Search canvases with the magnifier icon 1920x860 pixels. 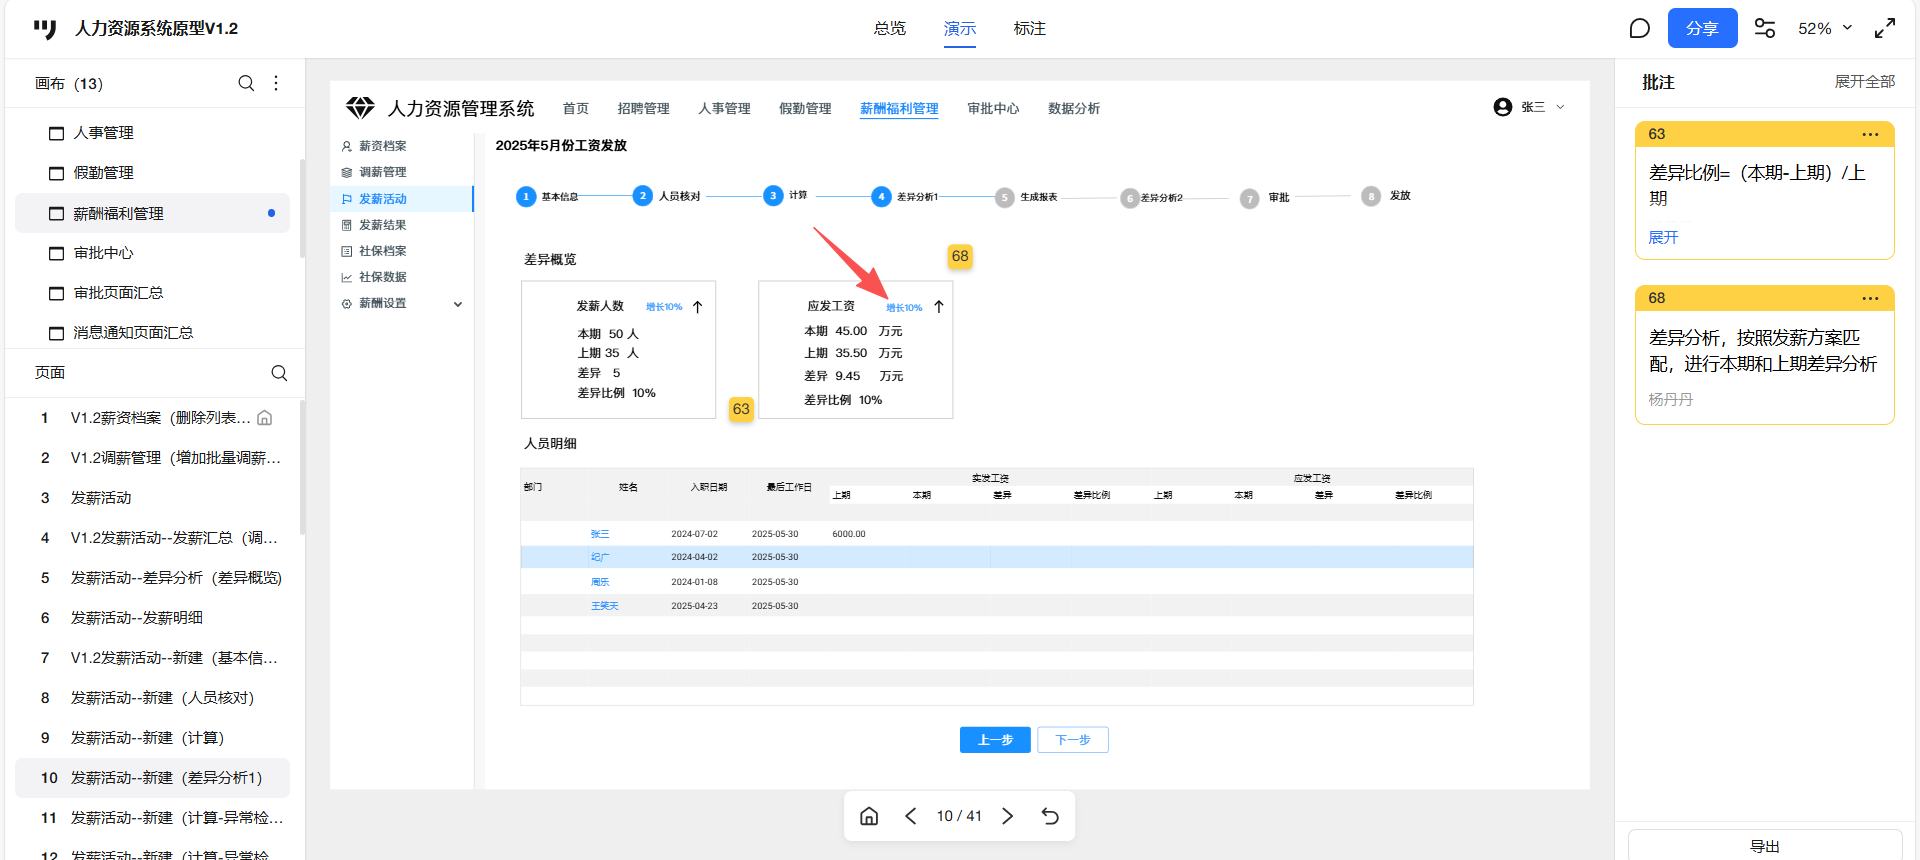point(246,83)
